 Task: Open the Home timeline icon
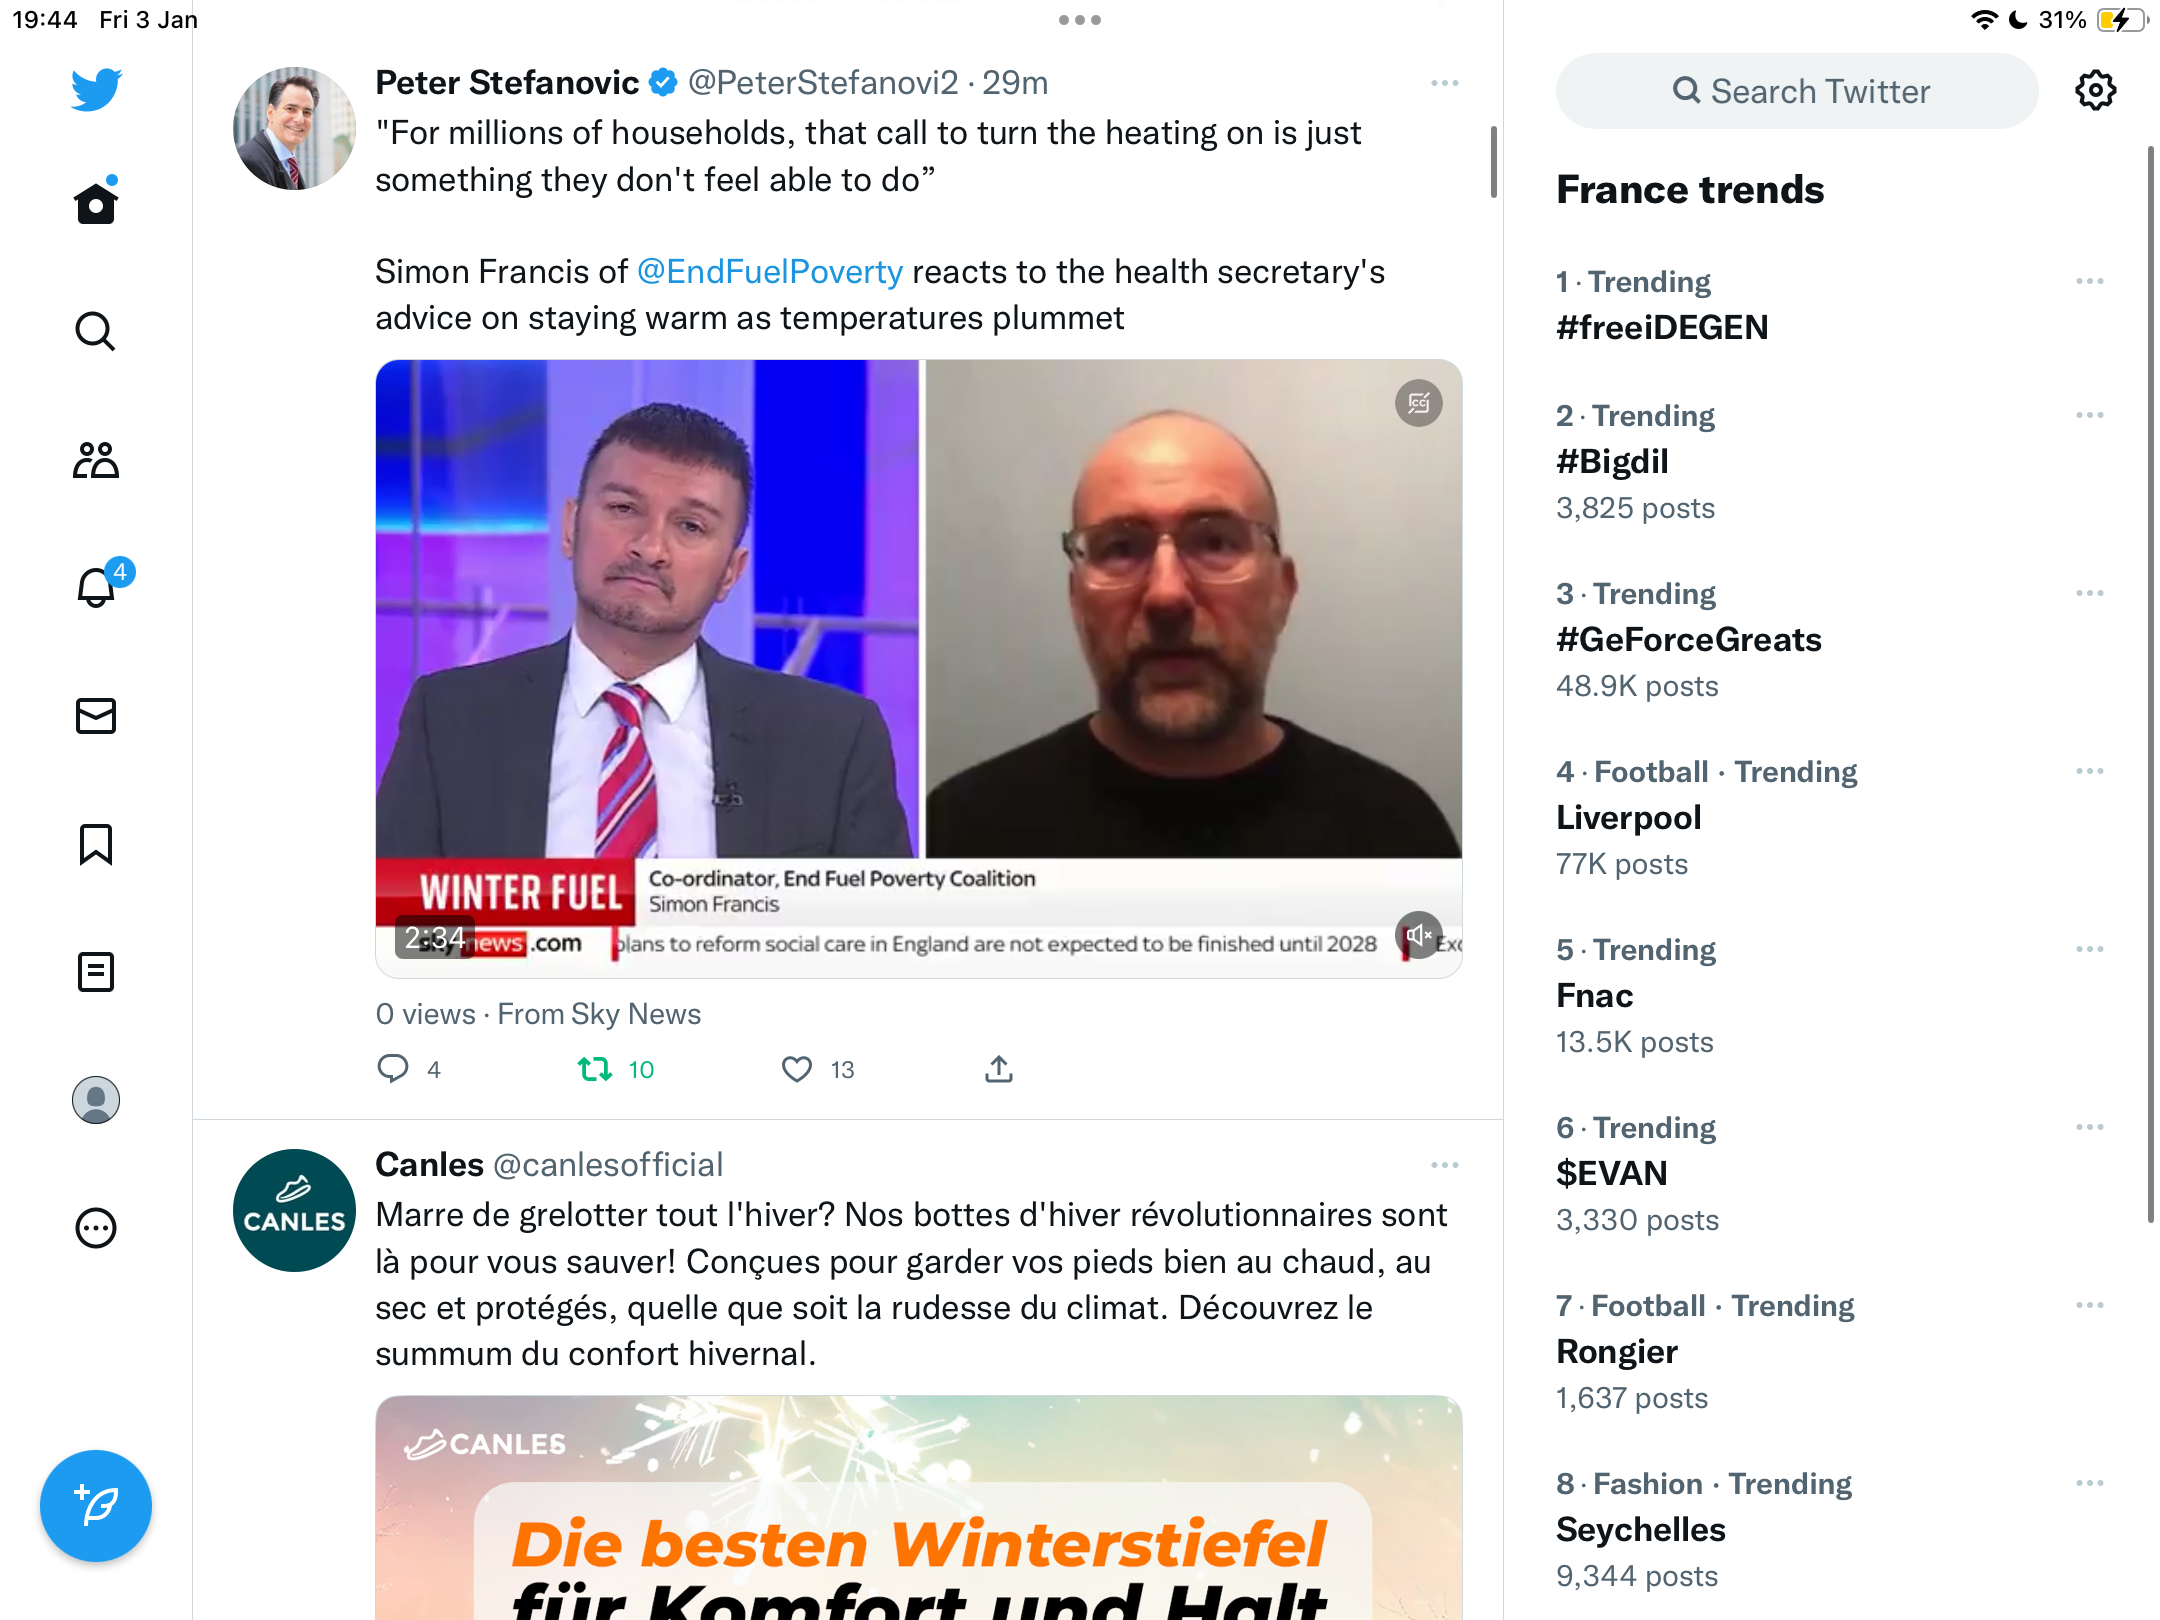click(x=96, y=203)
